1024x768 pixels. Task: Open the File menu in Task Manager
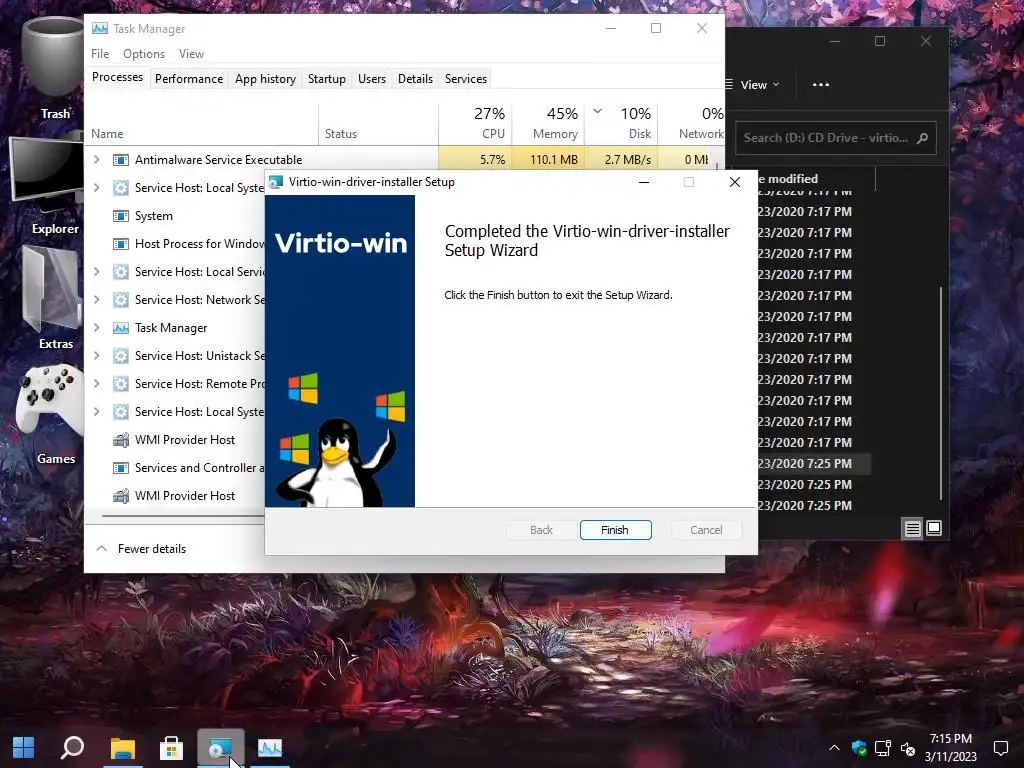click(x=100, y=54)
